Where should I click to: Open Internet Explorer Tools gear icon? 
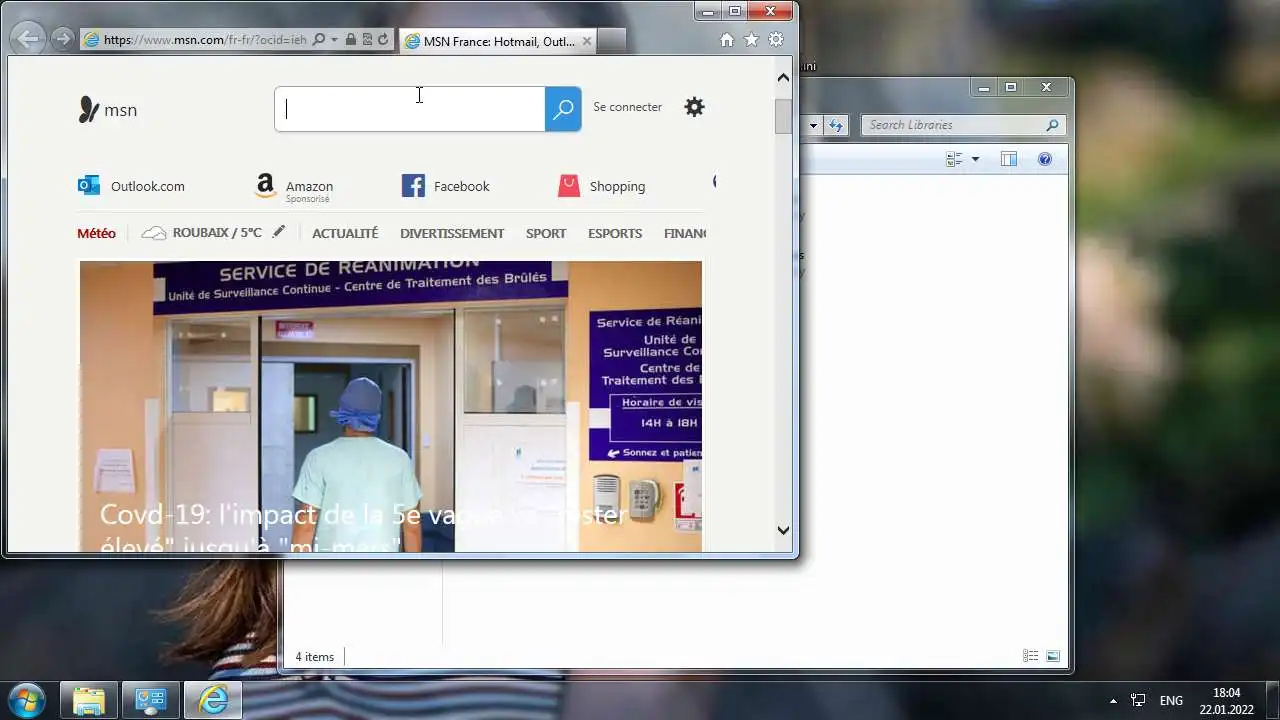775,40
